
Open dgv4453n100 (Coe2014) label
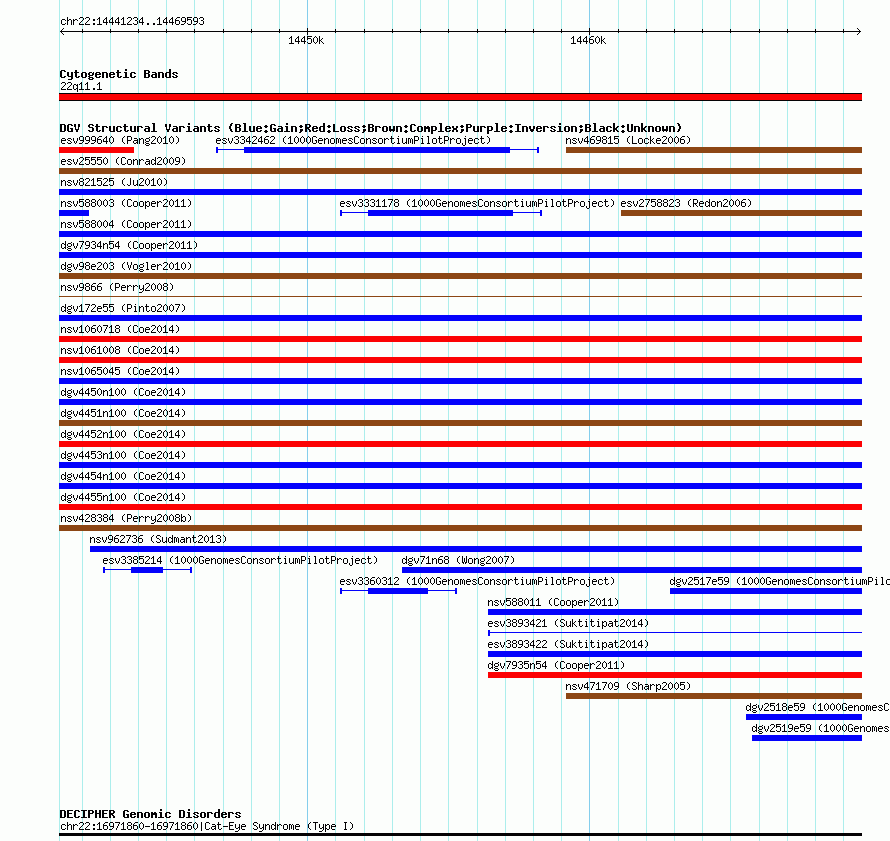[x=123, y=455]
